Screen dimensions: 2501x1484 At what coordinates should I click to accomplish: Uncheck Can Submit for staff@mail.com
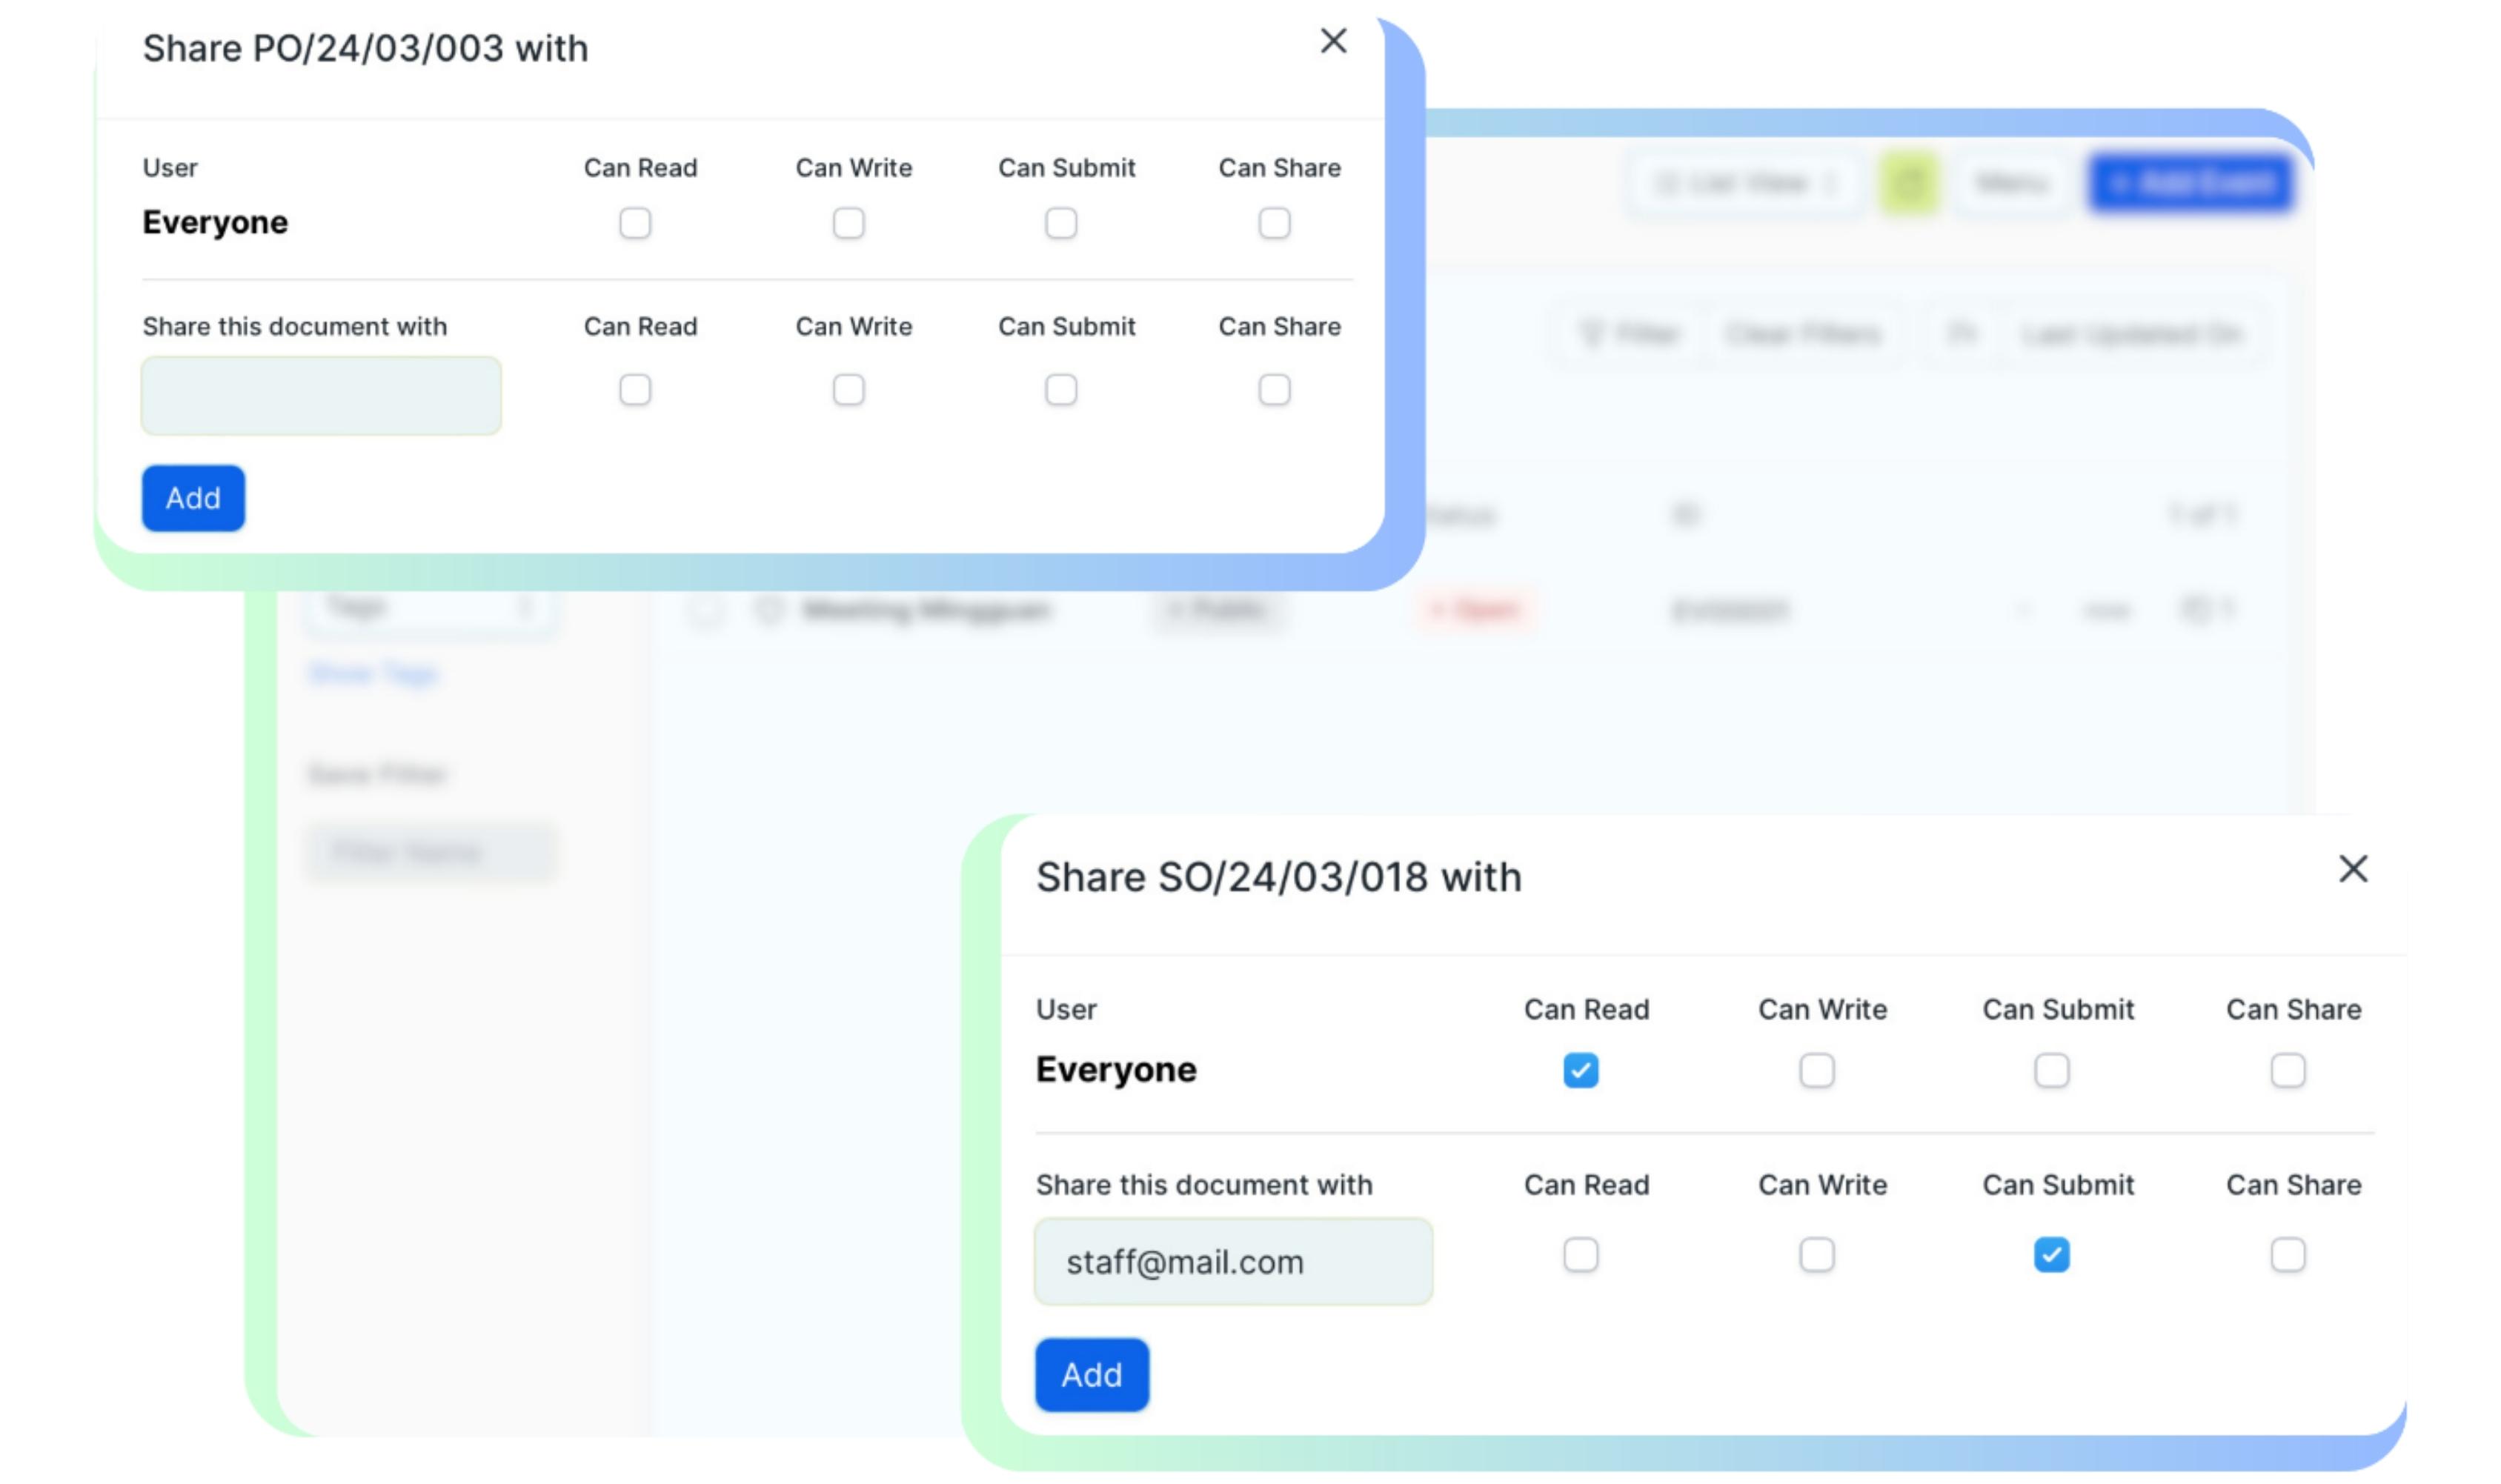(x=2051, y=1255)
